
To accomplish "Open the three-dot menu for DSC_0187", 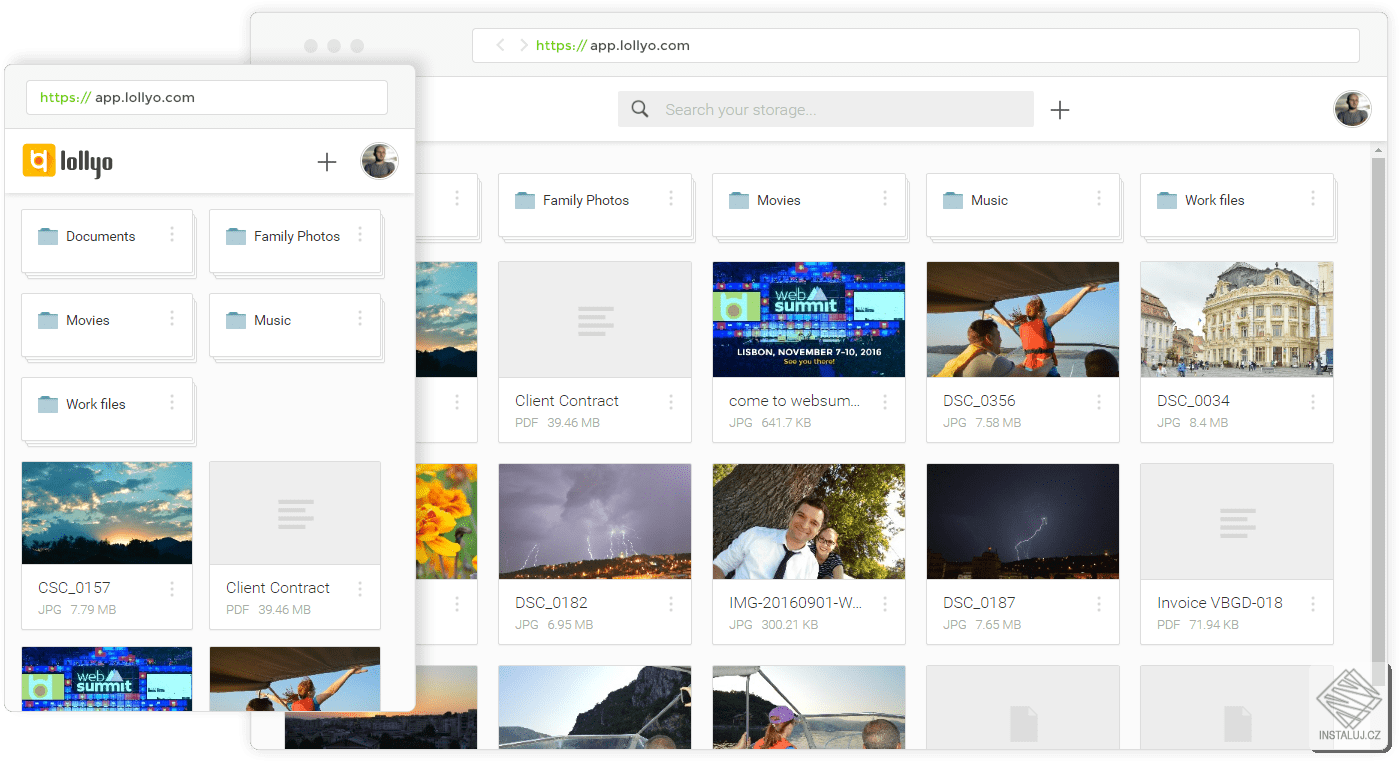I will coord(1099,604).
